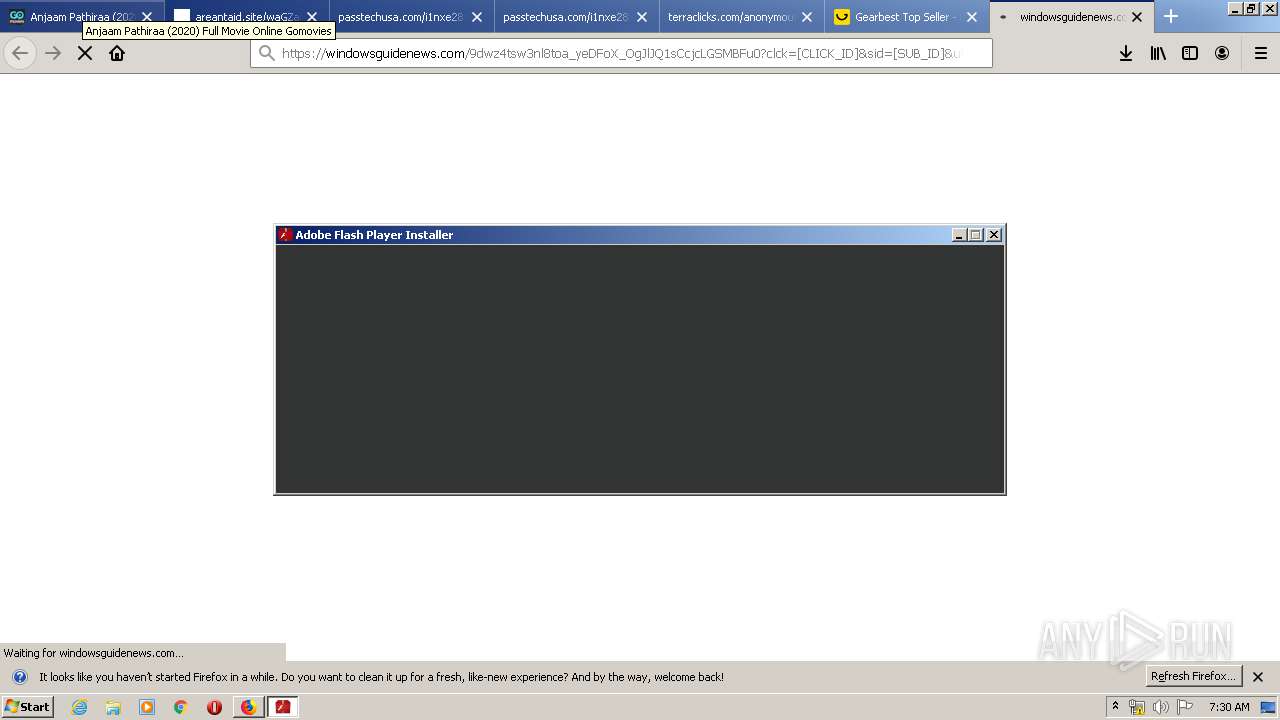Launch Opera from the taskbar
Image resolution: width=1280 pixels, height=720 pixels.
tap(214, 707)
